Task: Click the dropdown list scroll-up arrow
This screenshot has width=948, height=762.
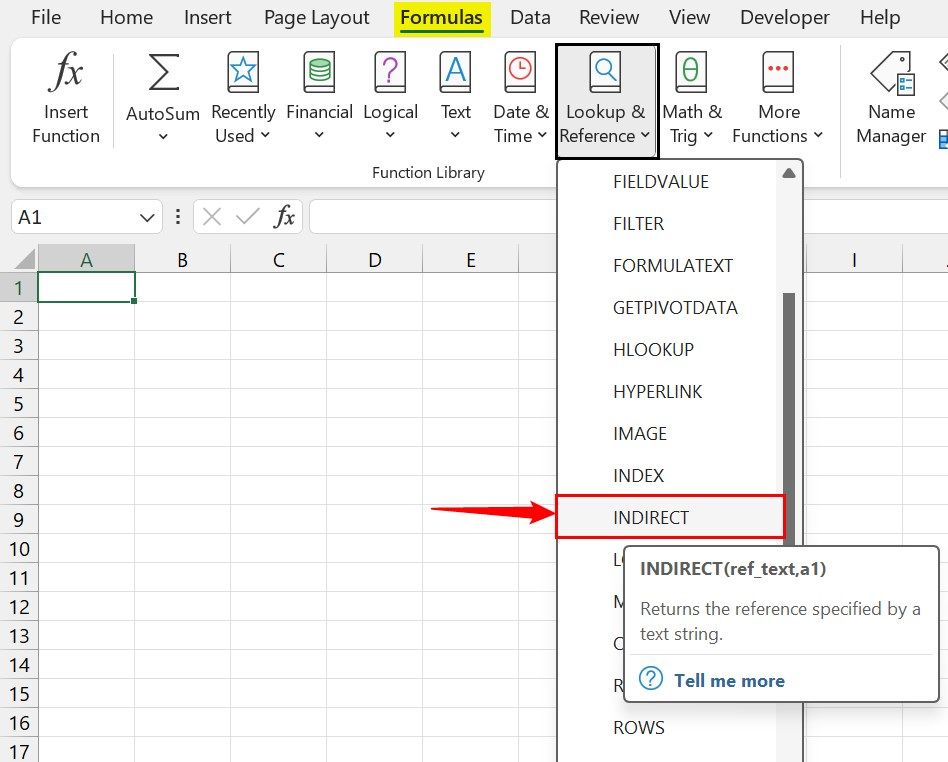Action: (x=788, y=174)
